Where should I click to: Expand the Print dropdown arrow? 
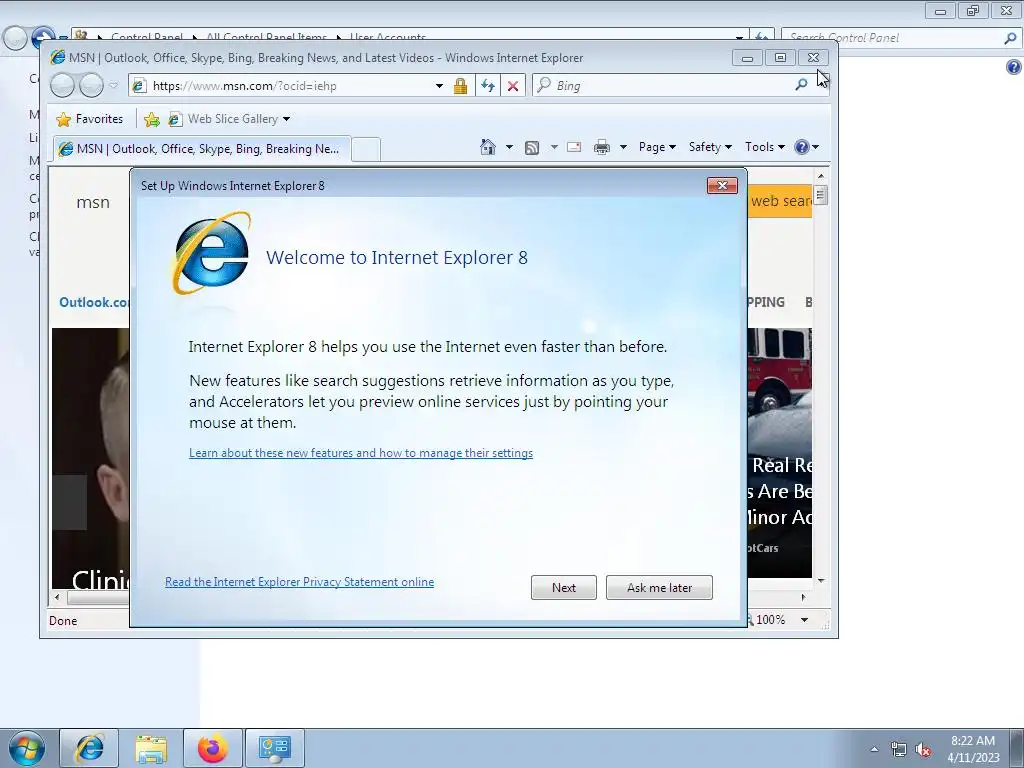pos(623,147)
